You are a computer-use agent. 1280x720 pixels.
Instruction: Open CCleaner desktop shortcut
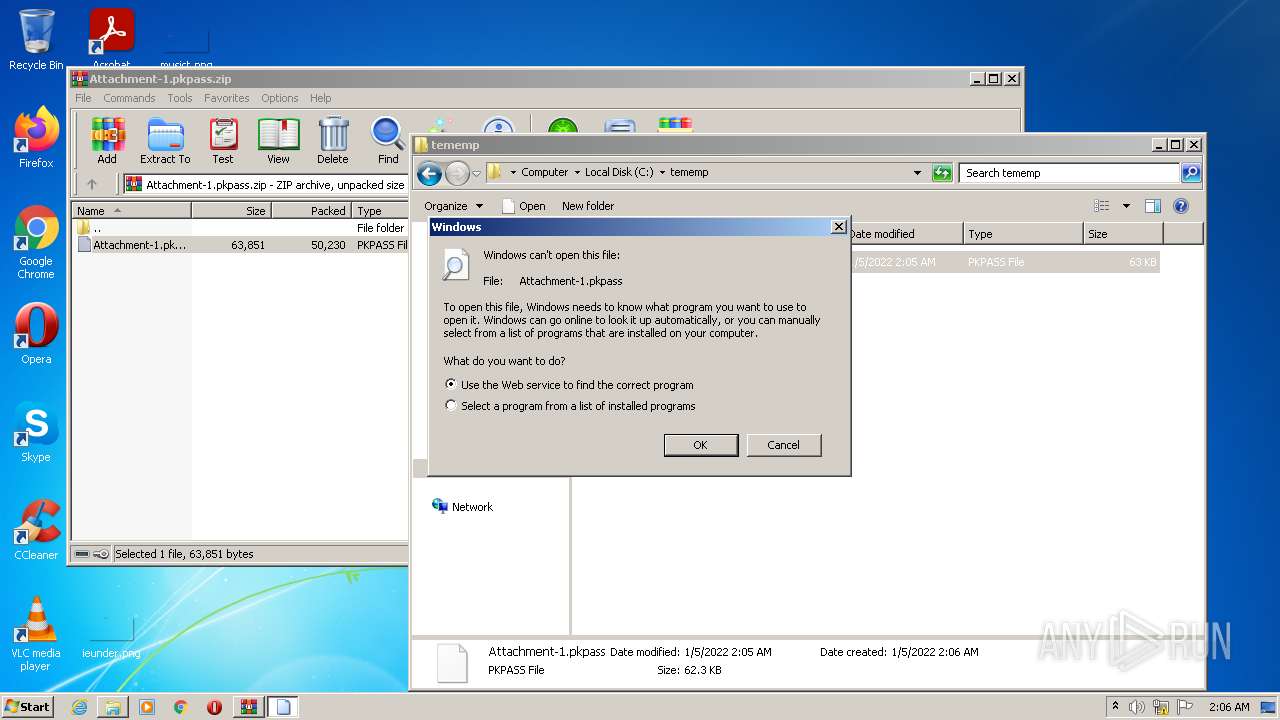(x=36, y=530)
